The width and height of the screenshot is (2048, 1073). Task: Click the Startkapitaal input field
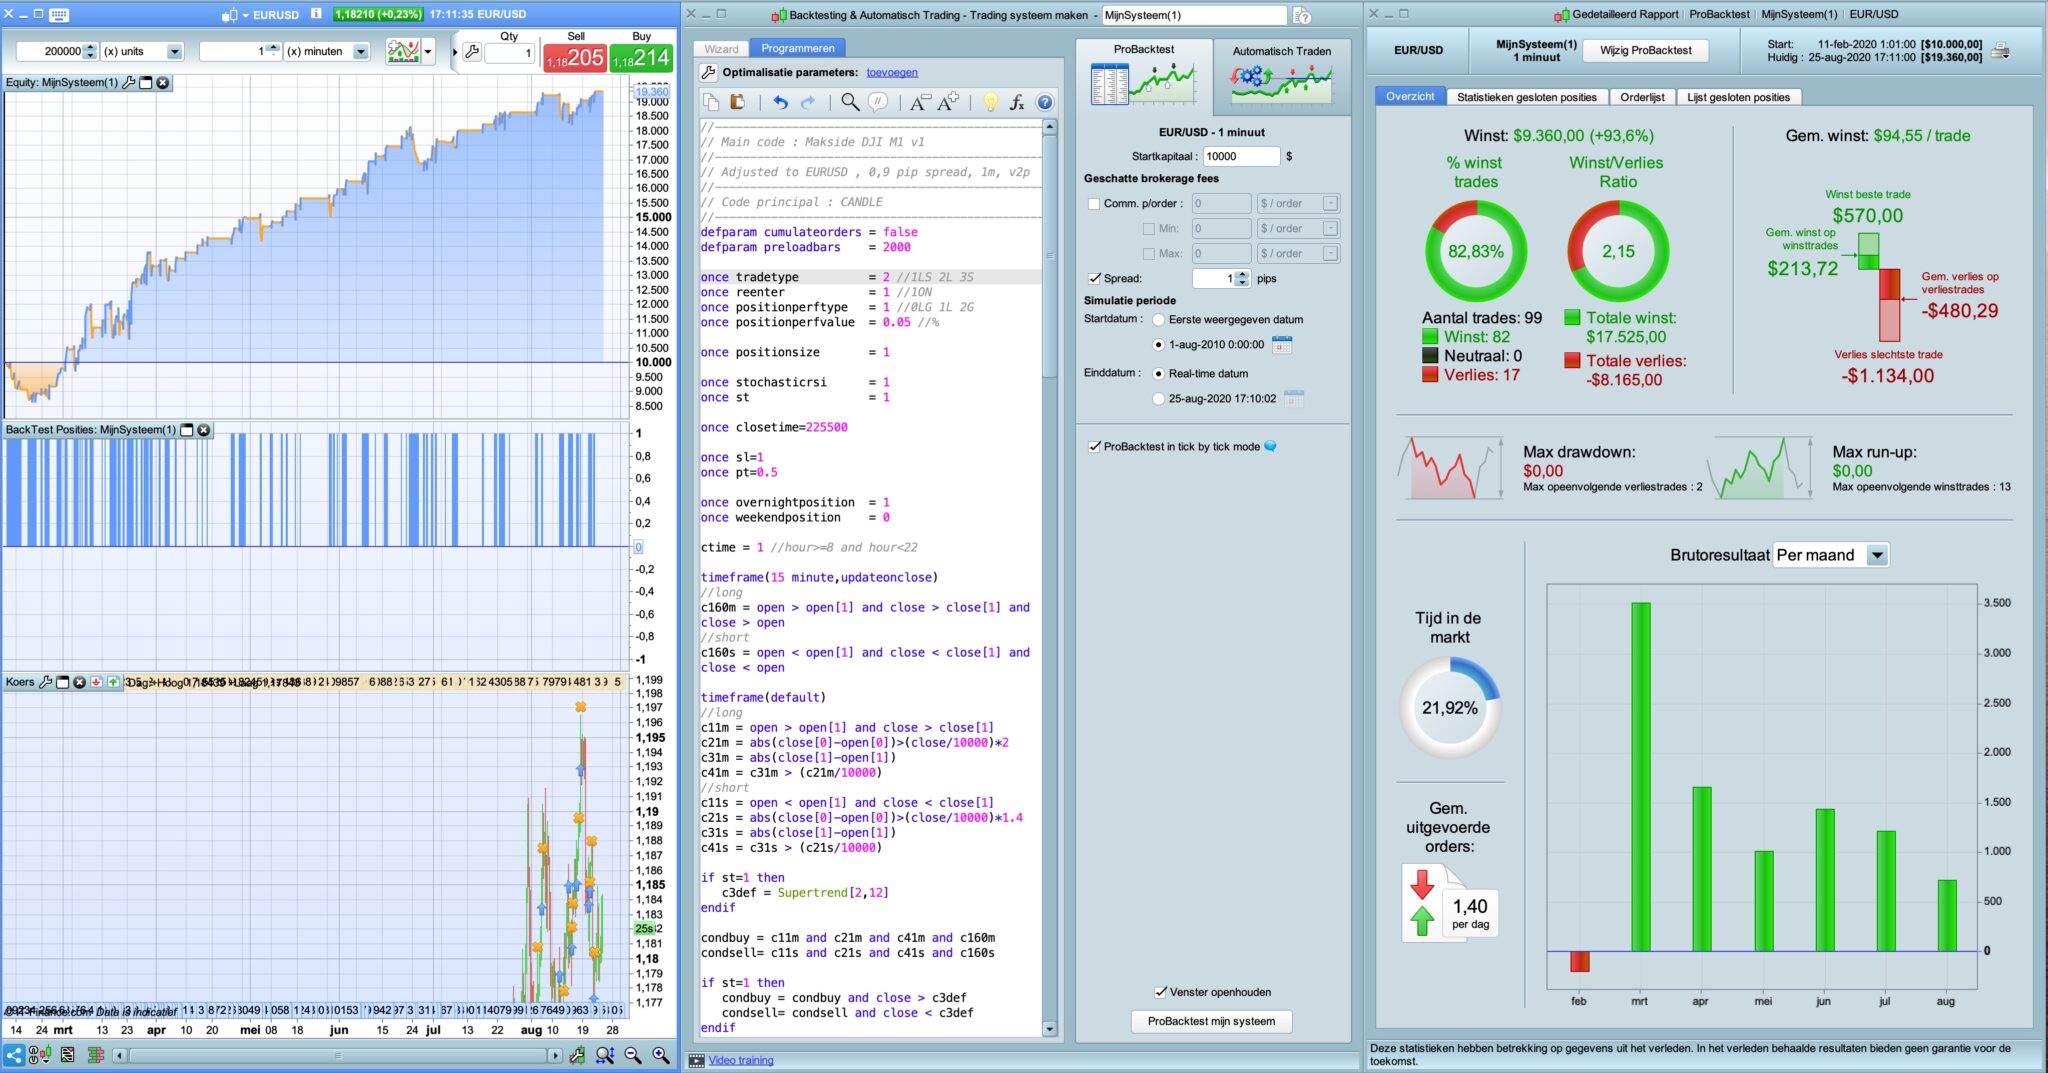click(1240, 156)
